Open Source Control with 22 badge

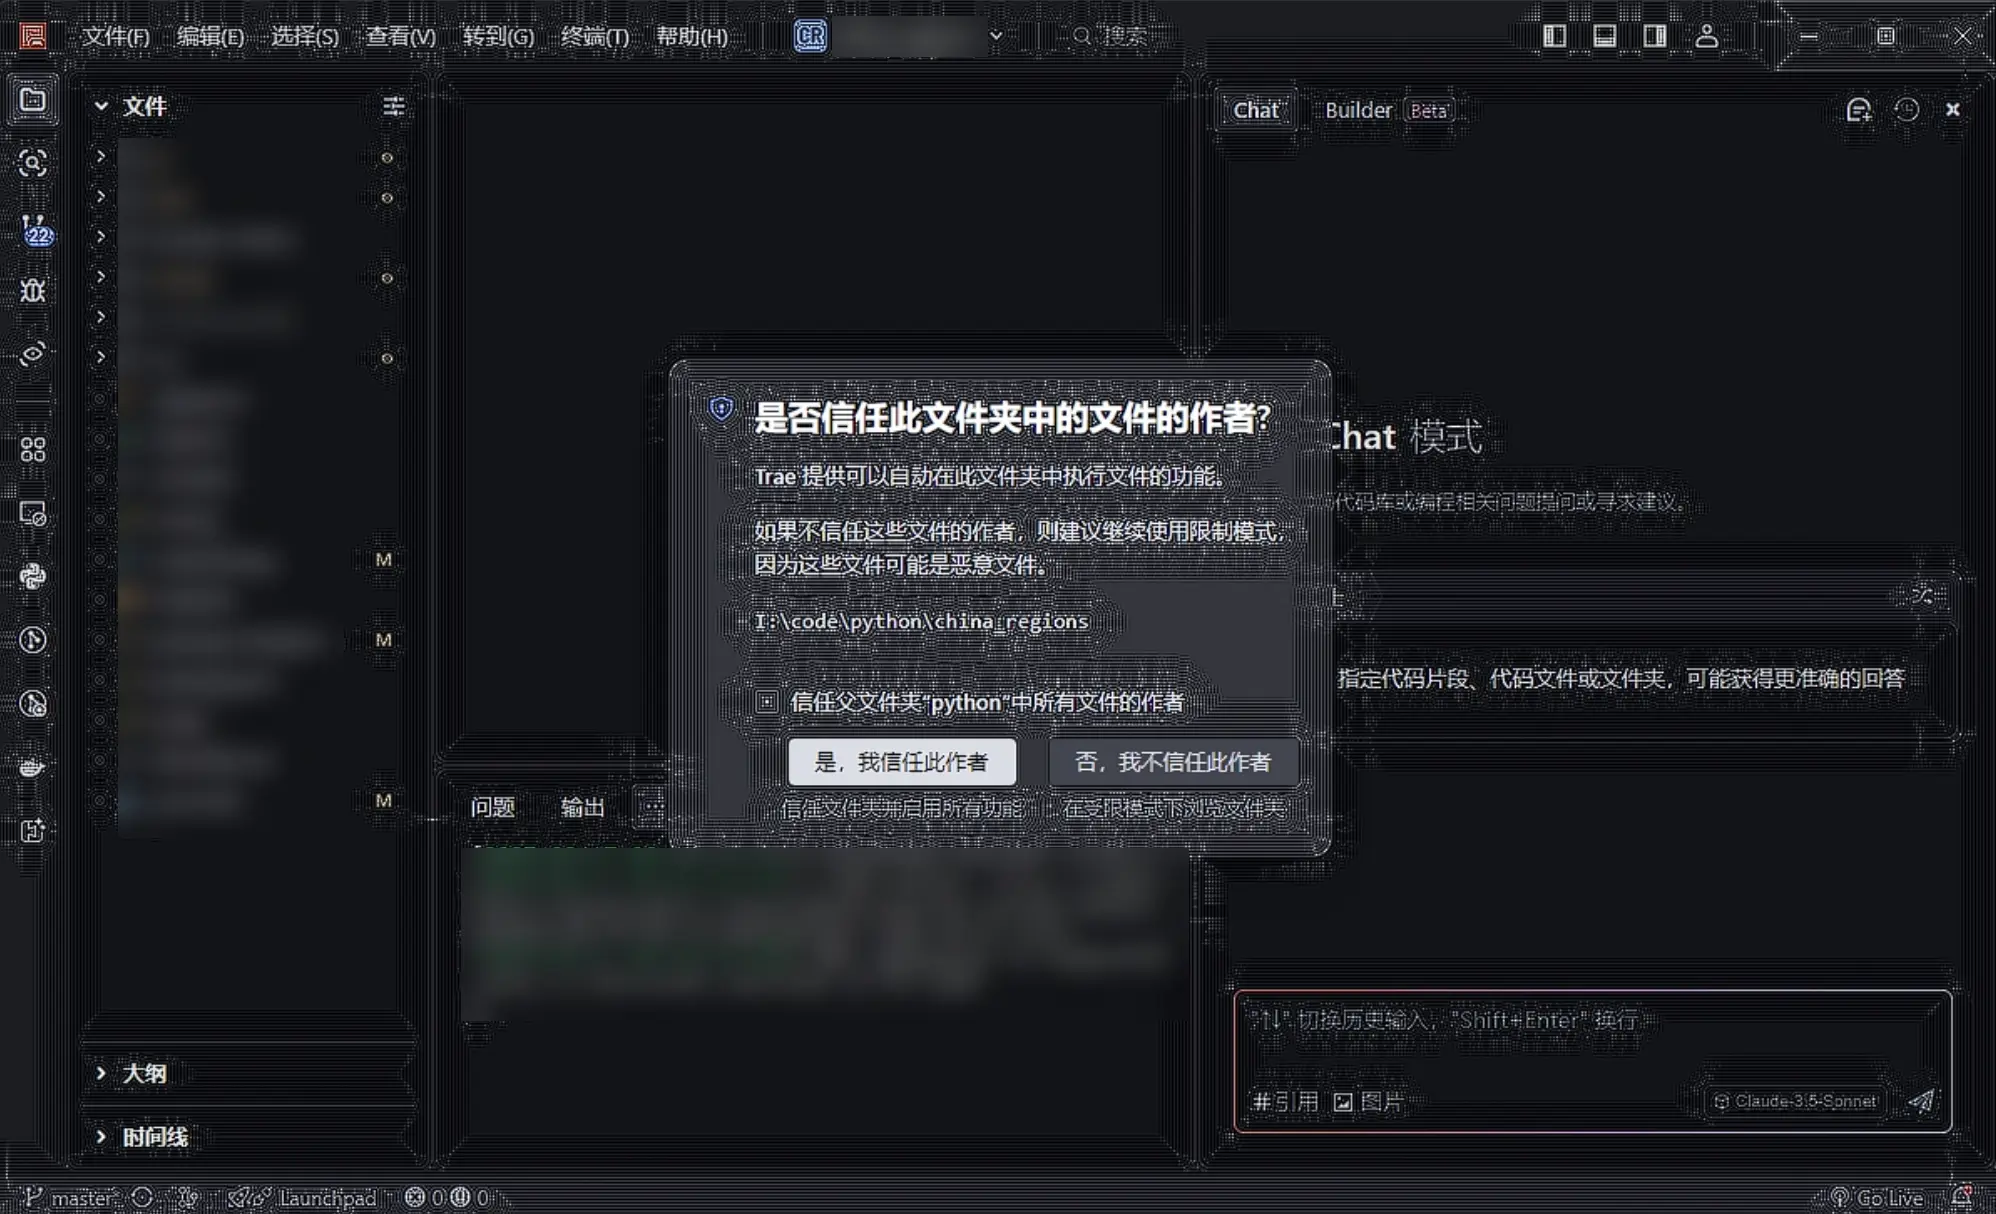(35, 229)
